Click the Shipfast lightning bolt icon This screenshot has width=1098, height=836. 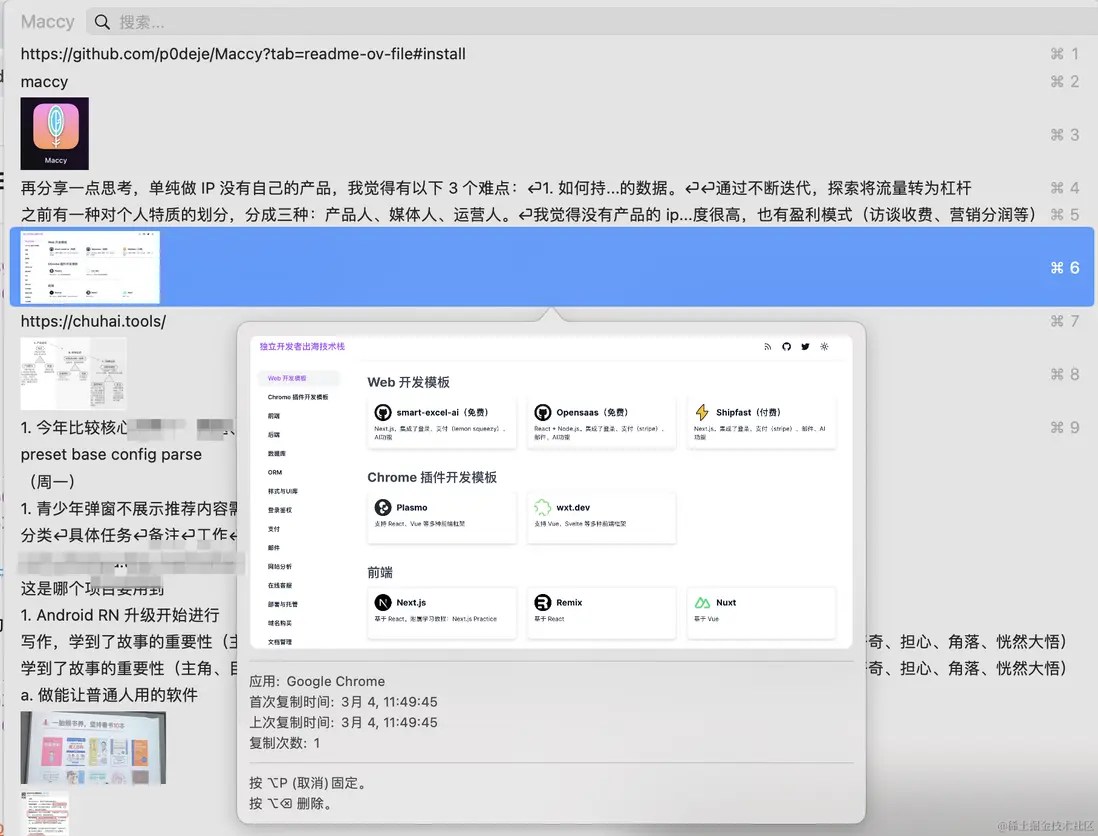pyautogui.click(x=702, y=412)
